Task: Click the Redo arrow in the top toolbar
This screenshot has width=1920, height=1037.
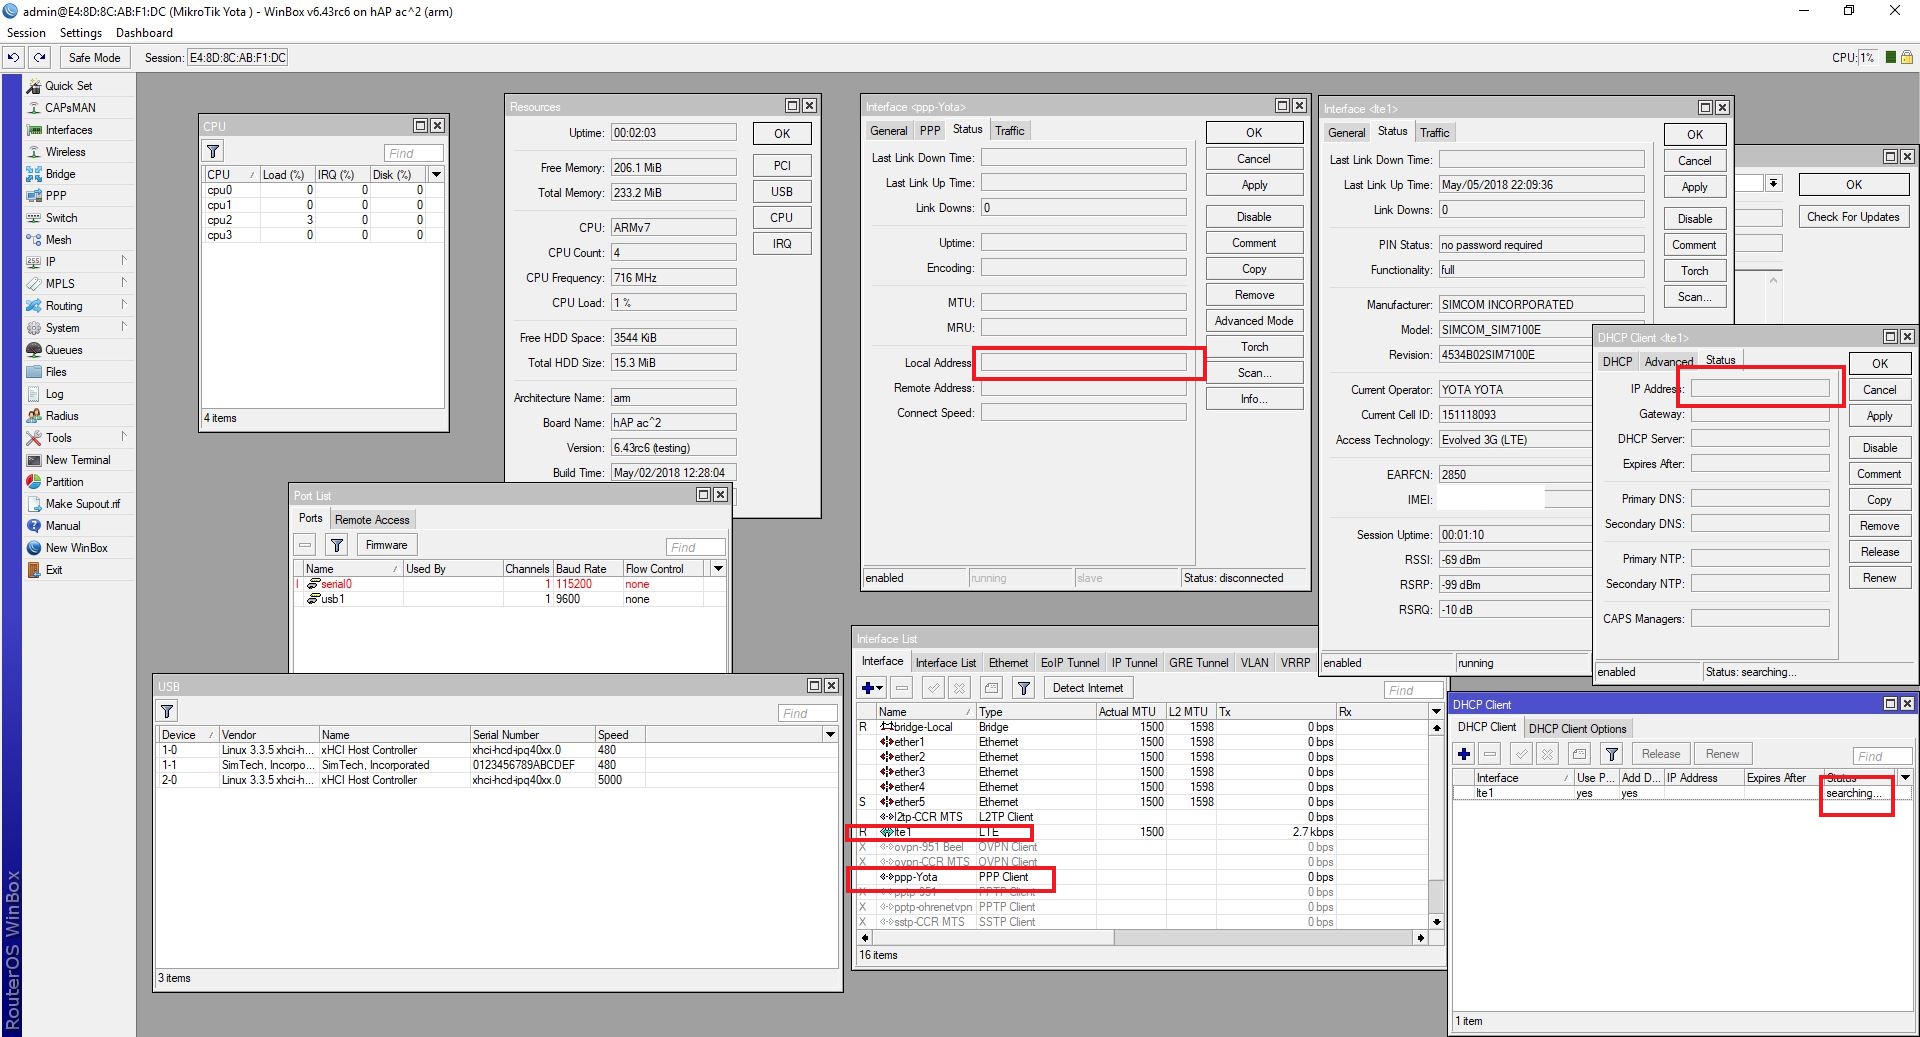Action: point(40,58)
